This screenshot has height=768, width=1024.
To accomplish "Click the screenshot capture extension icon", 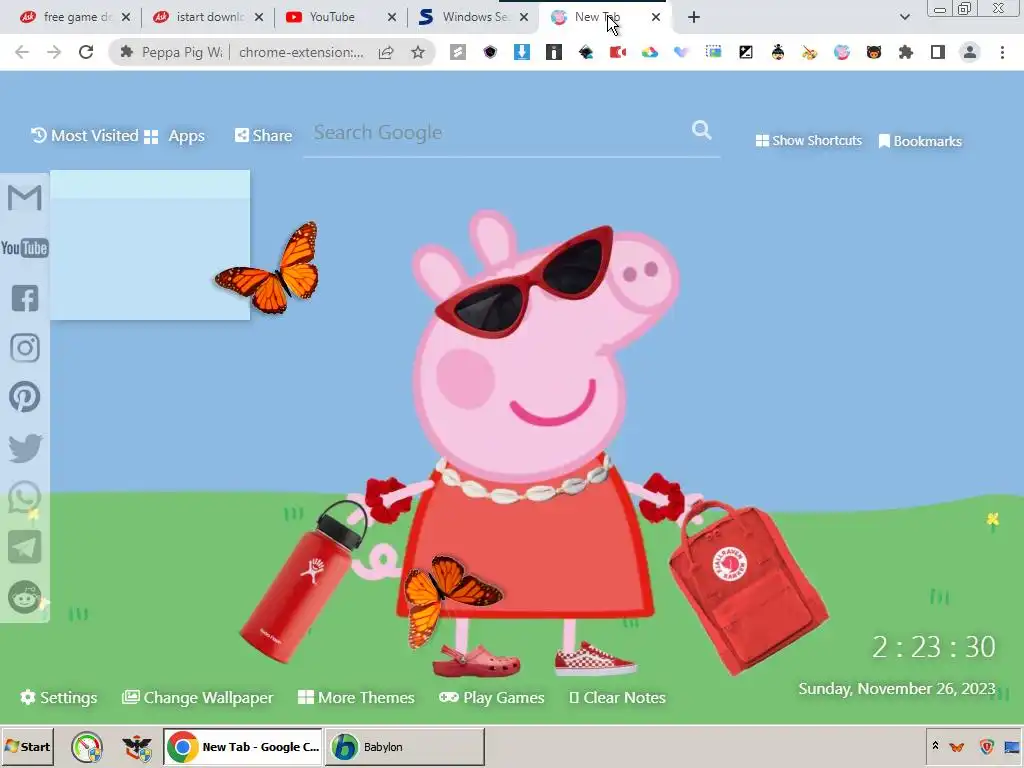I will tap(714, 52).
